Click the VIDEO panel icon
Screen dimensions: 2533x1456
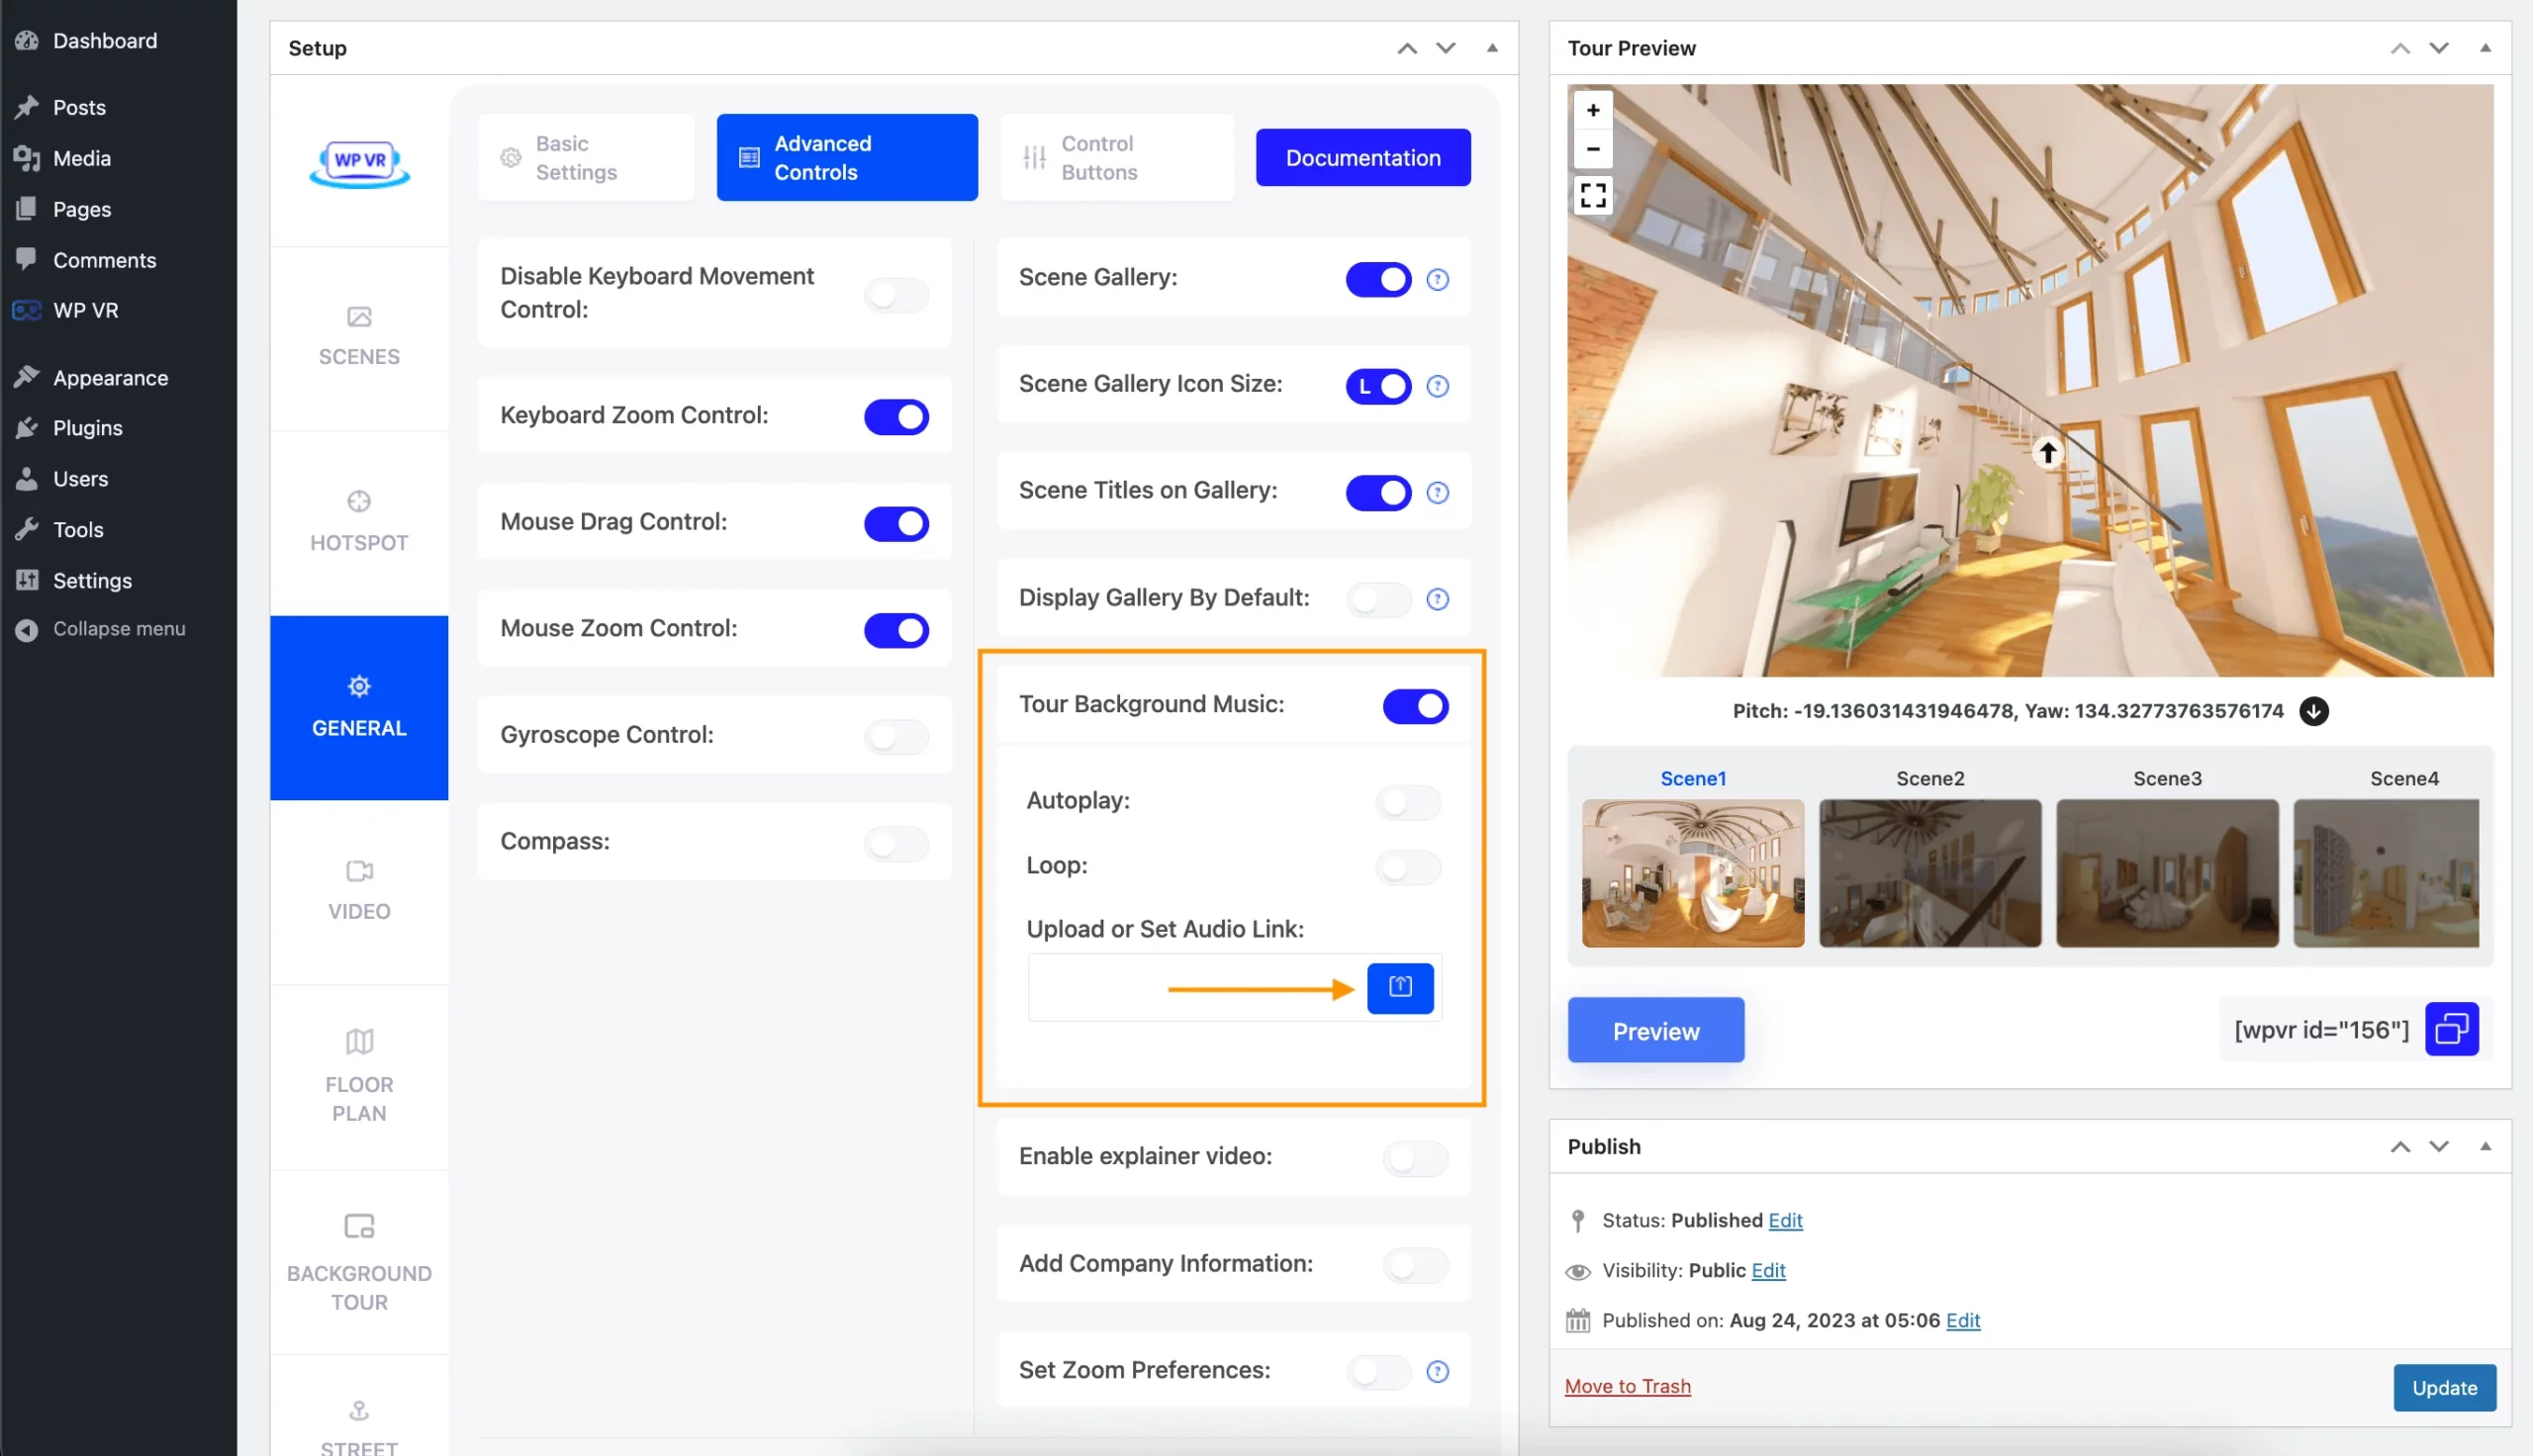click(360, 871)
